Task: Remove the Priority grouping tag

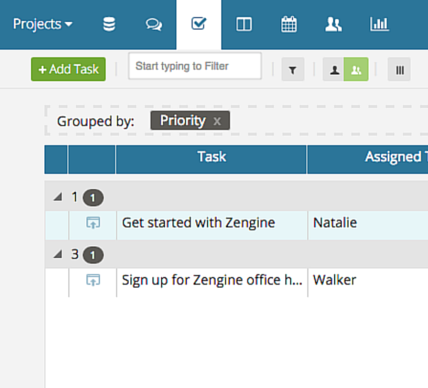Action: coord(217,121)
